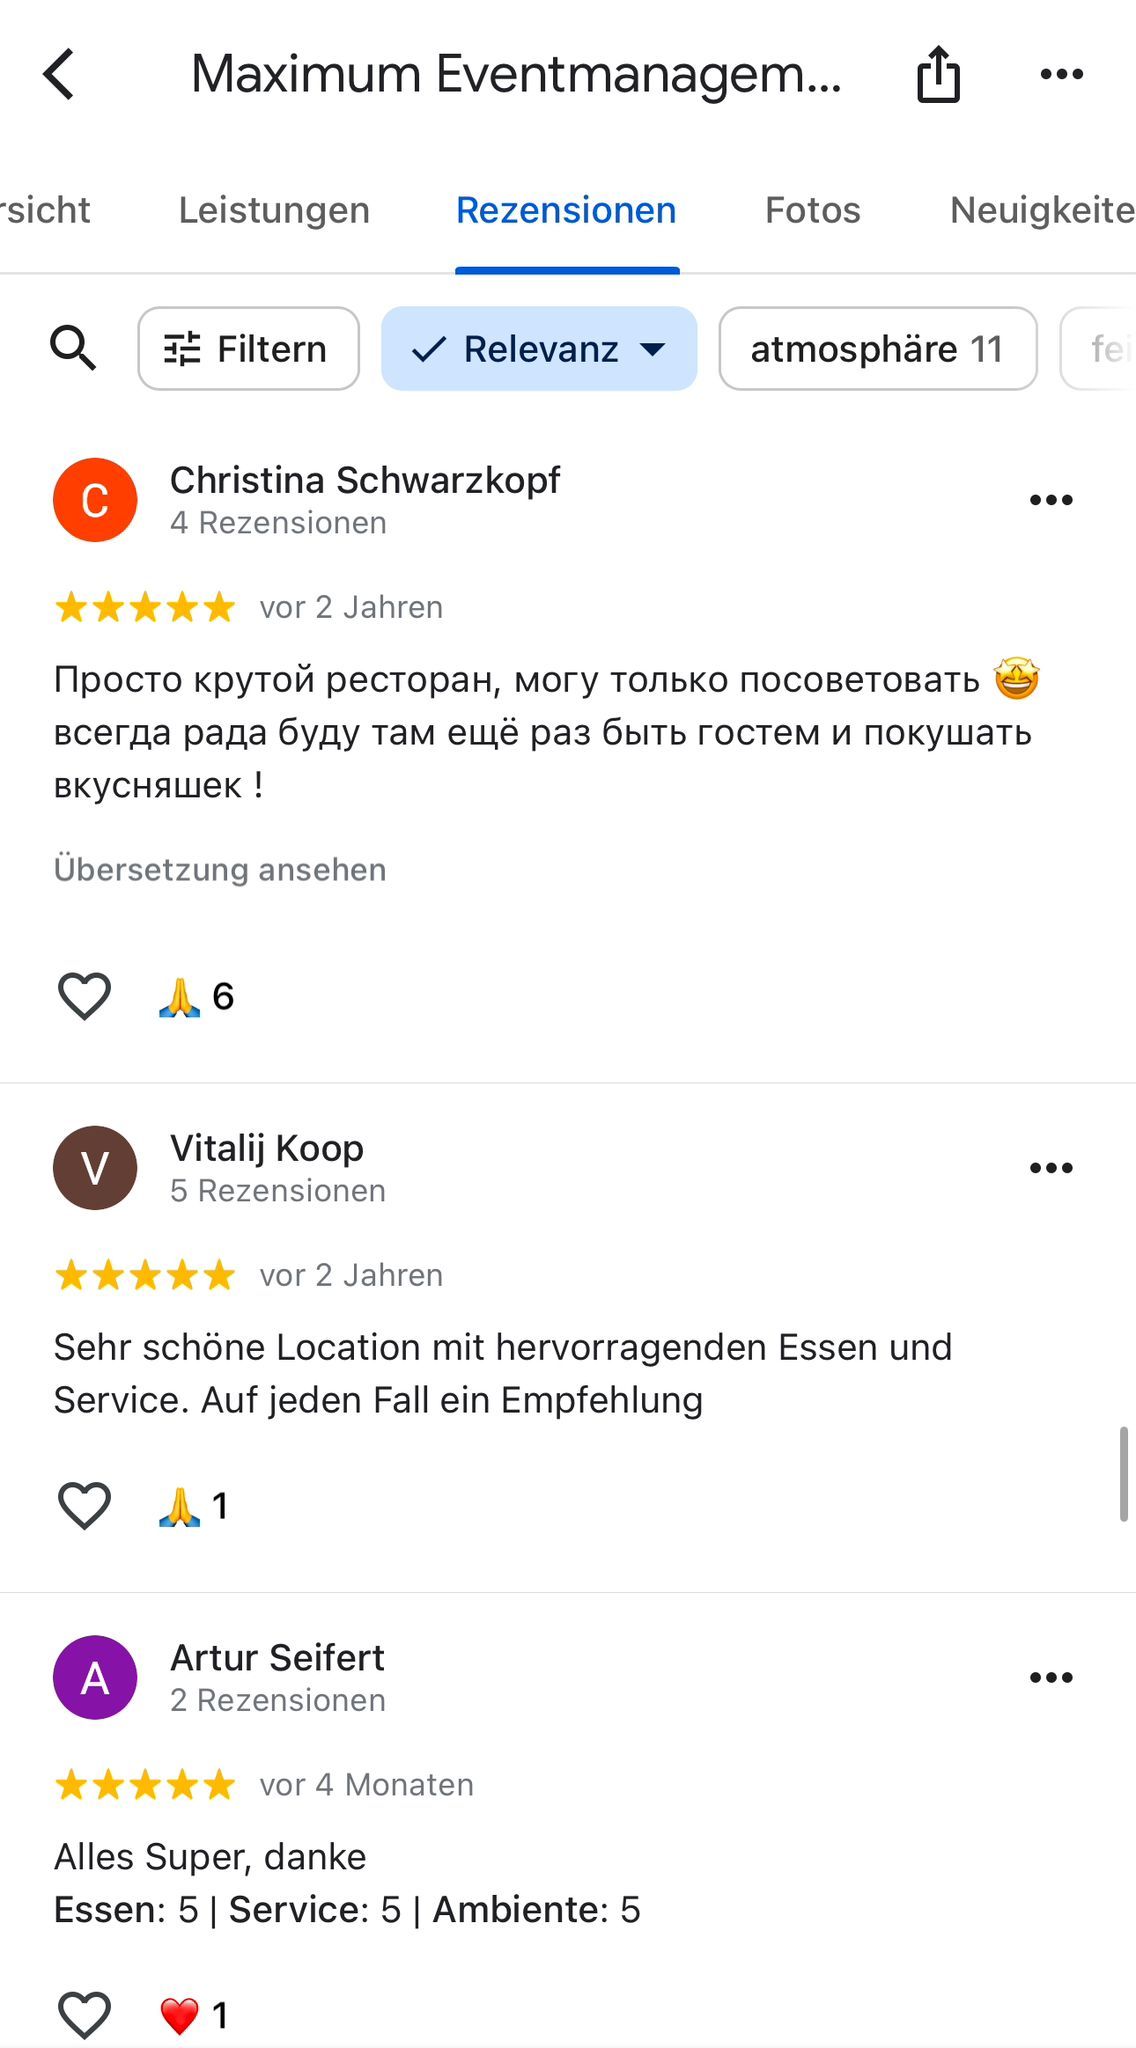Tap Christina Schwarzkopf's orange avatar
Image resolution: width=1136 pixels, height=2048 pixels.
pos(95,500)
